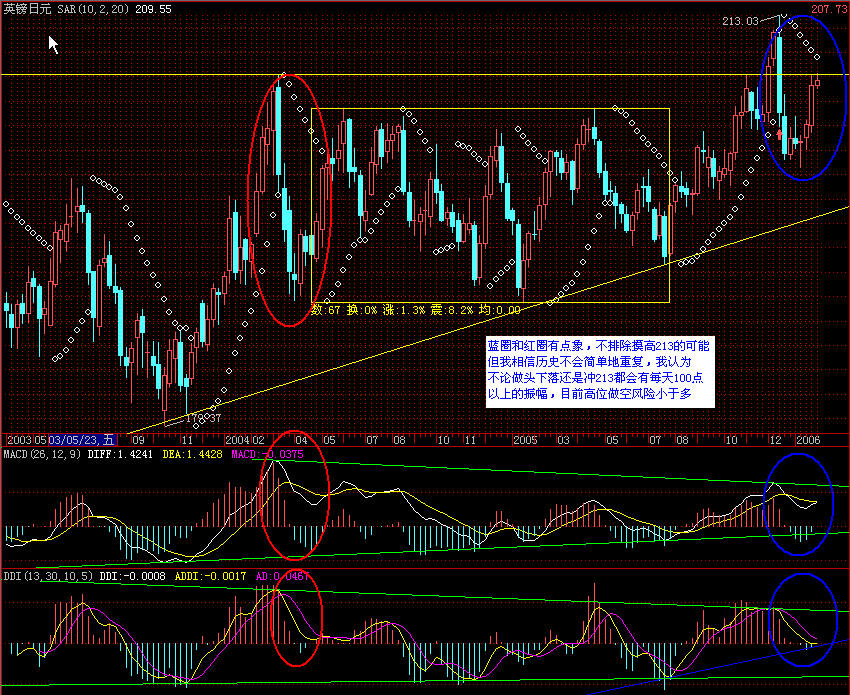
Task: Select the SAR(10,2,20) indicator label
Action: pos(94,9)
